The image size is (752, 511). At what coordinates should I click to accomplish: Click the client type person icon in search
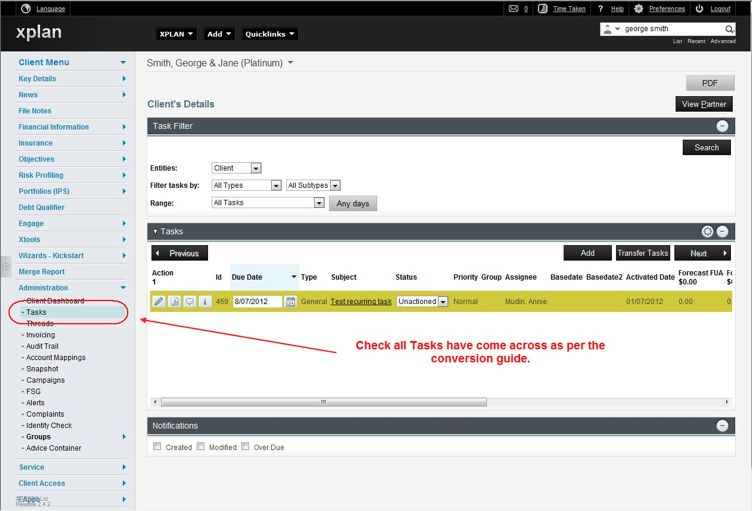click(x=608, y=29)
